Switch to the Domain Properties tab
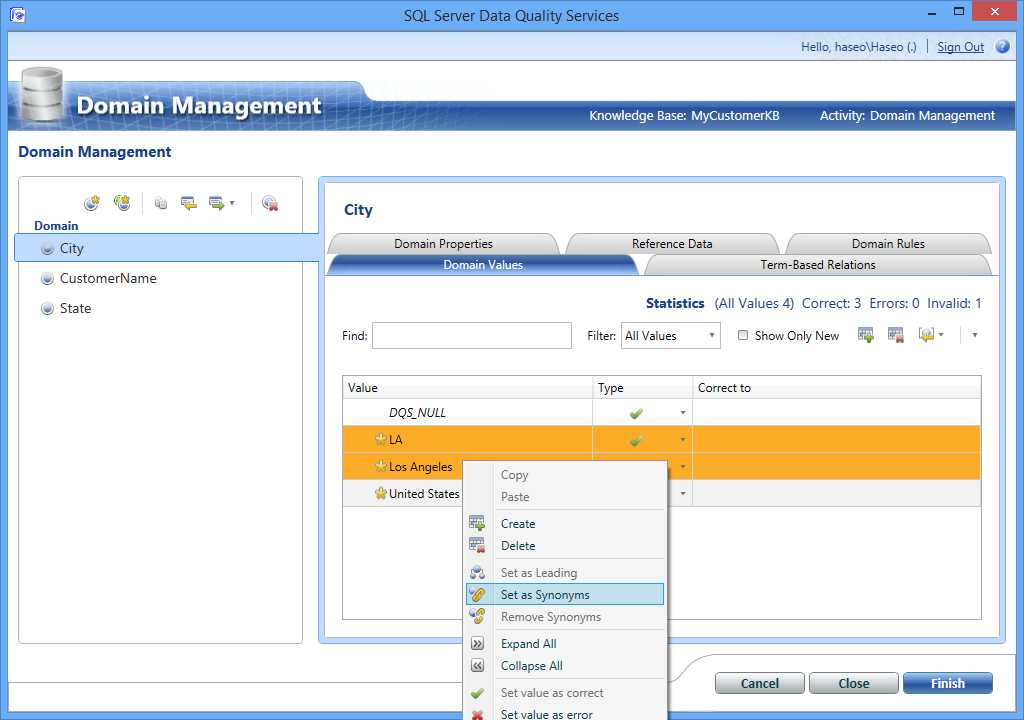 click(x=443, y=244)
